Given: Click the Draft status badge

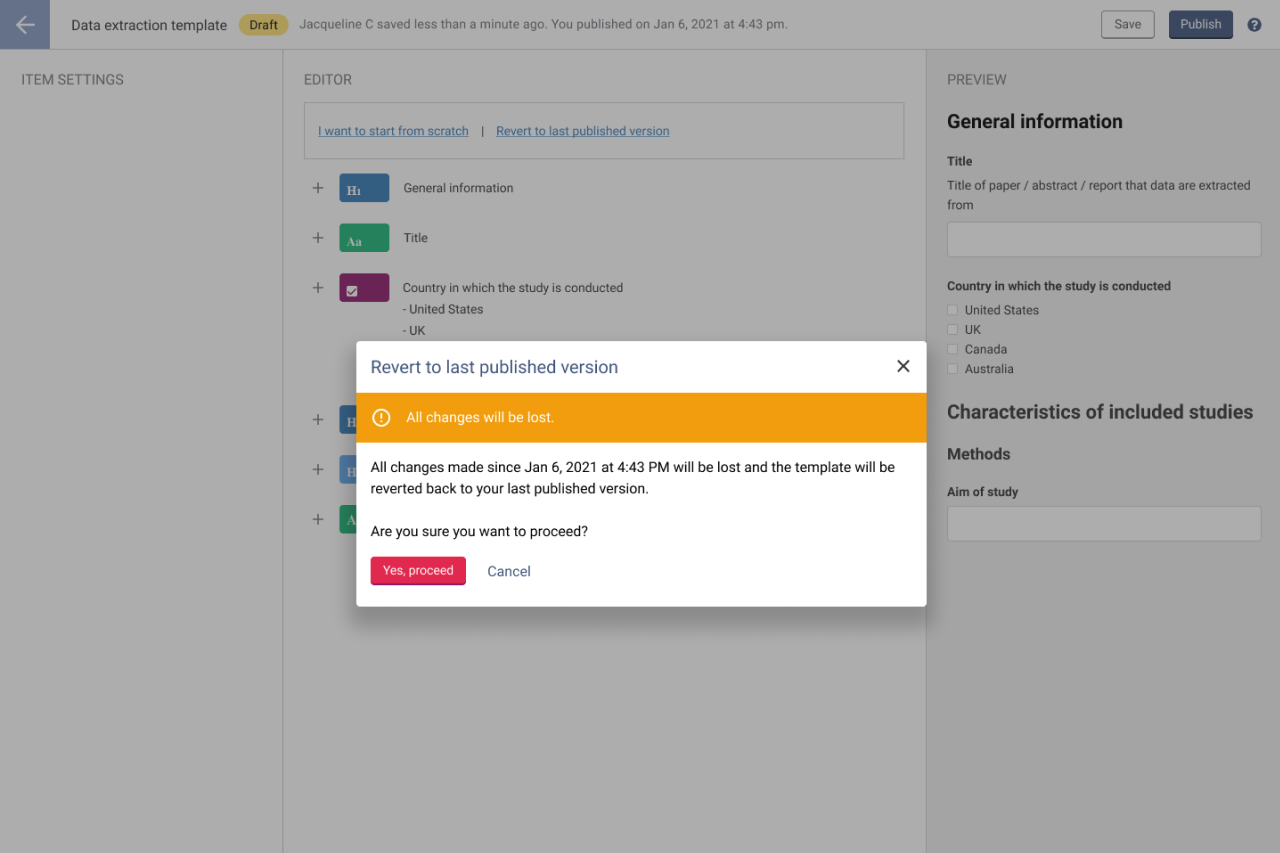Looking at the screenshot, I should [264, 25].
